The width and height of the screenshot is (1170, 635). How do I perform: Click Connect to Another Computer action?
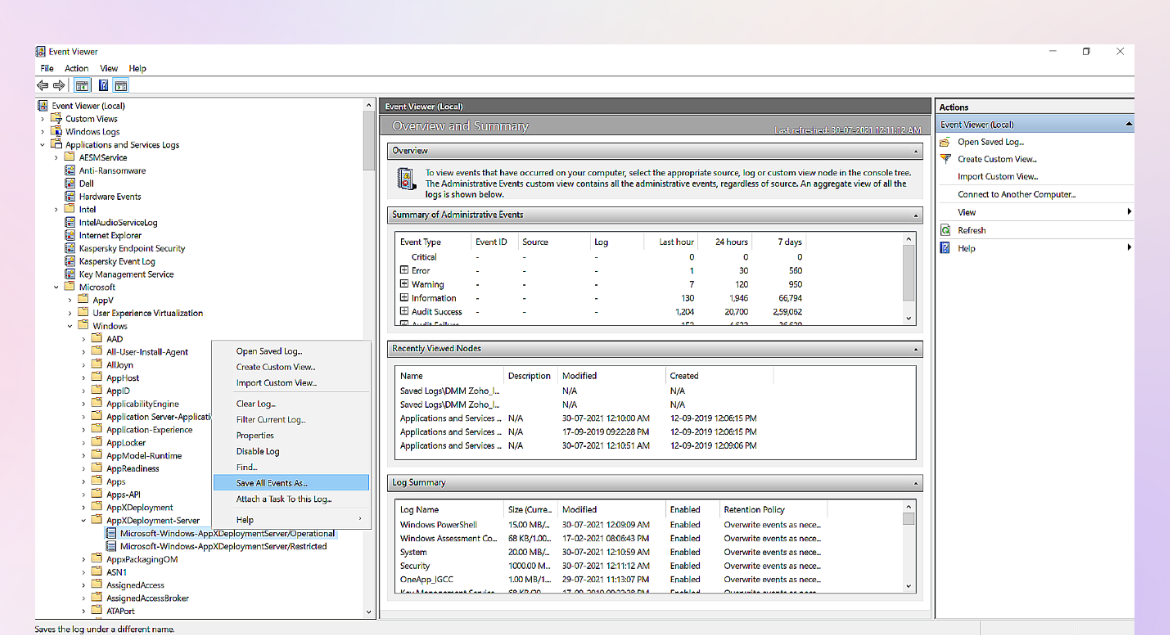pyautogui.click(x=1016, y=194)
